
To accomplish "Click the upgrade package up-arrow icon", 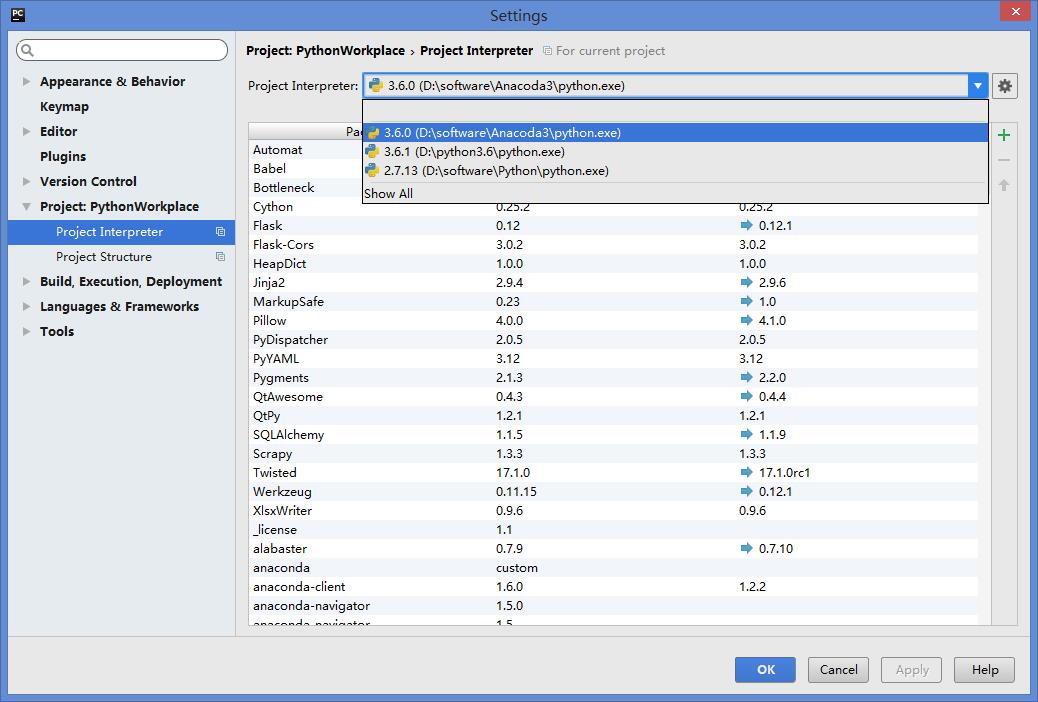I will pyautogui.click(x=1004, y=185).
